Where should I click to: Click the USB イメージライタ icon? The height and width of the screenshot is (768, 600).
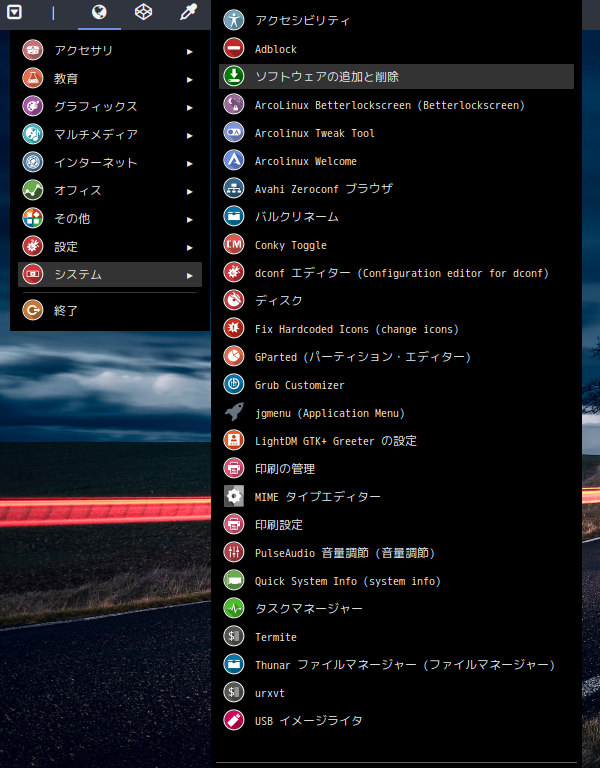tap(234, 720)
